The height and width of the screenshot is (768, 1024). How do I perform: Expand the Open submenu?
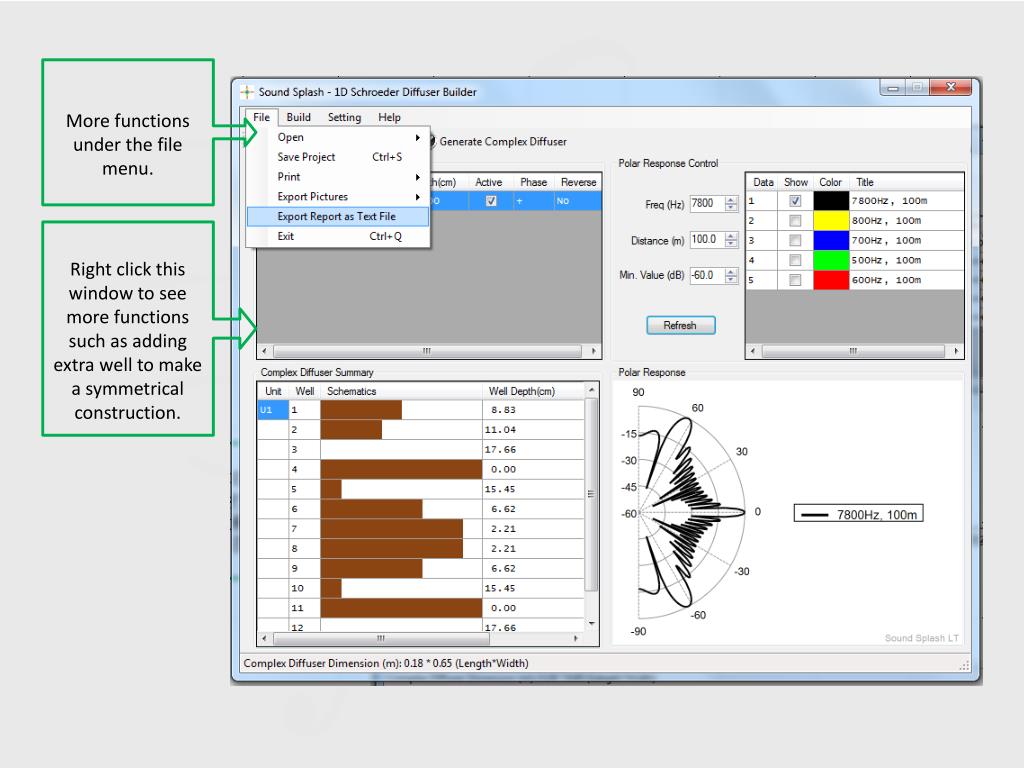tap(338, 137)
